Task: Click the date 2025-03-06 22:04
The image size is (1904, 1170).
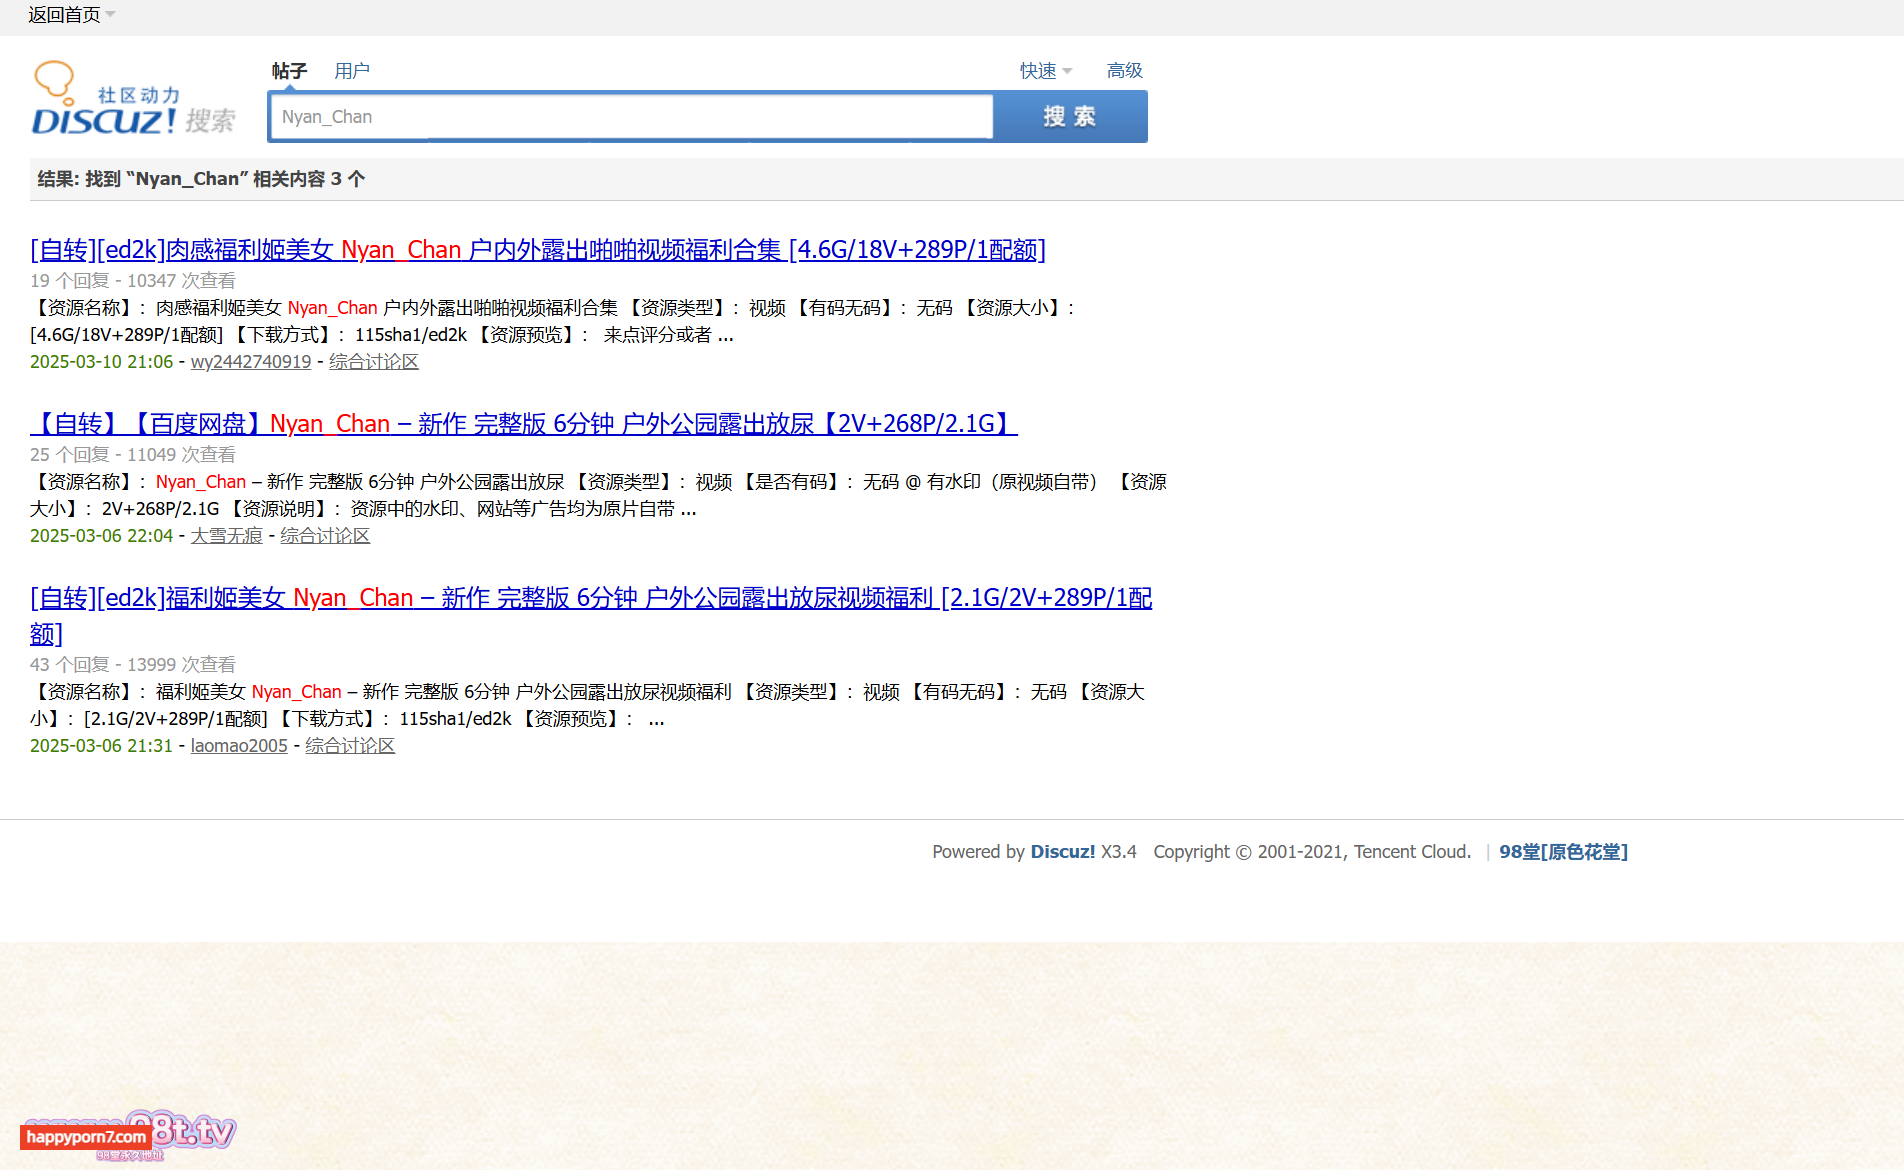Action: click(102, 536)
